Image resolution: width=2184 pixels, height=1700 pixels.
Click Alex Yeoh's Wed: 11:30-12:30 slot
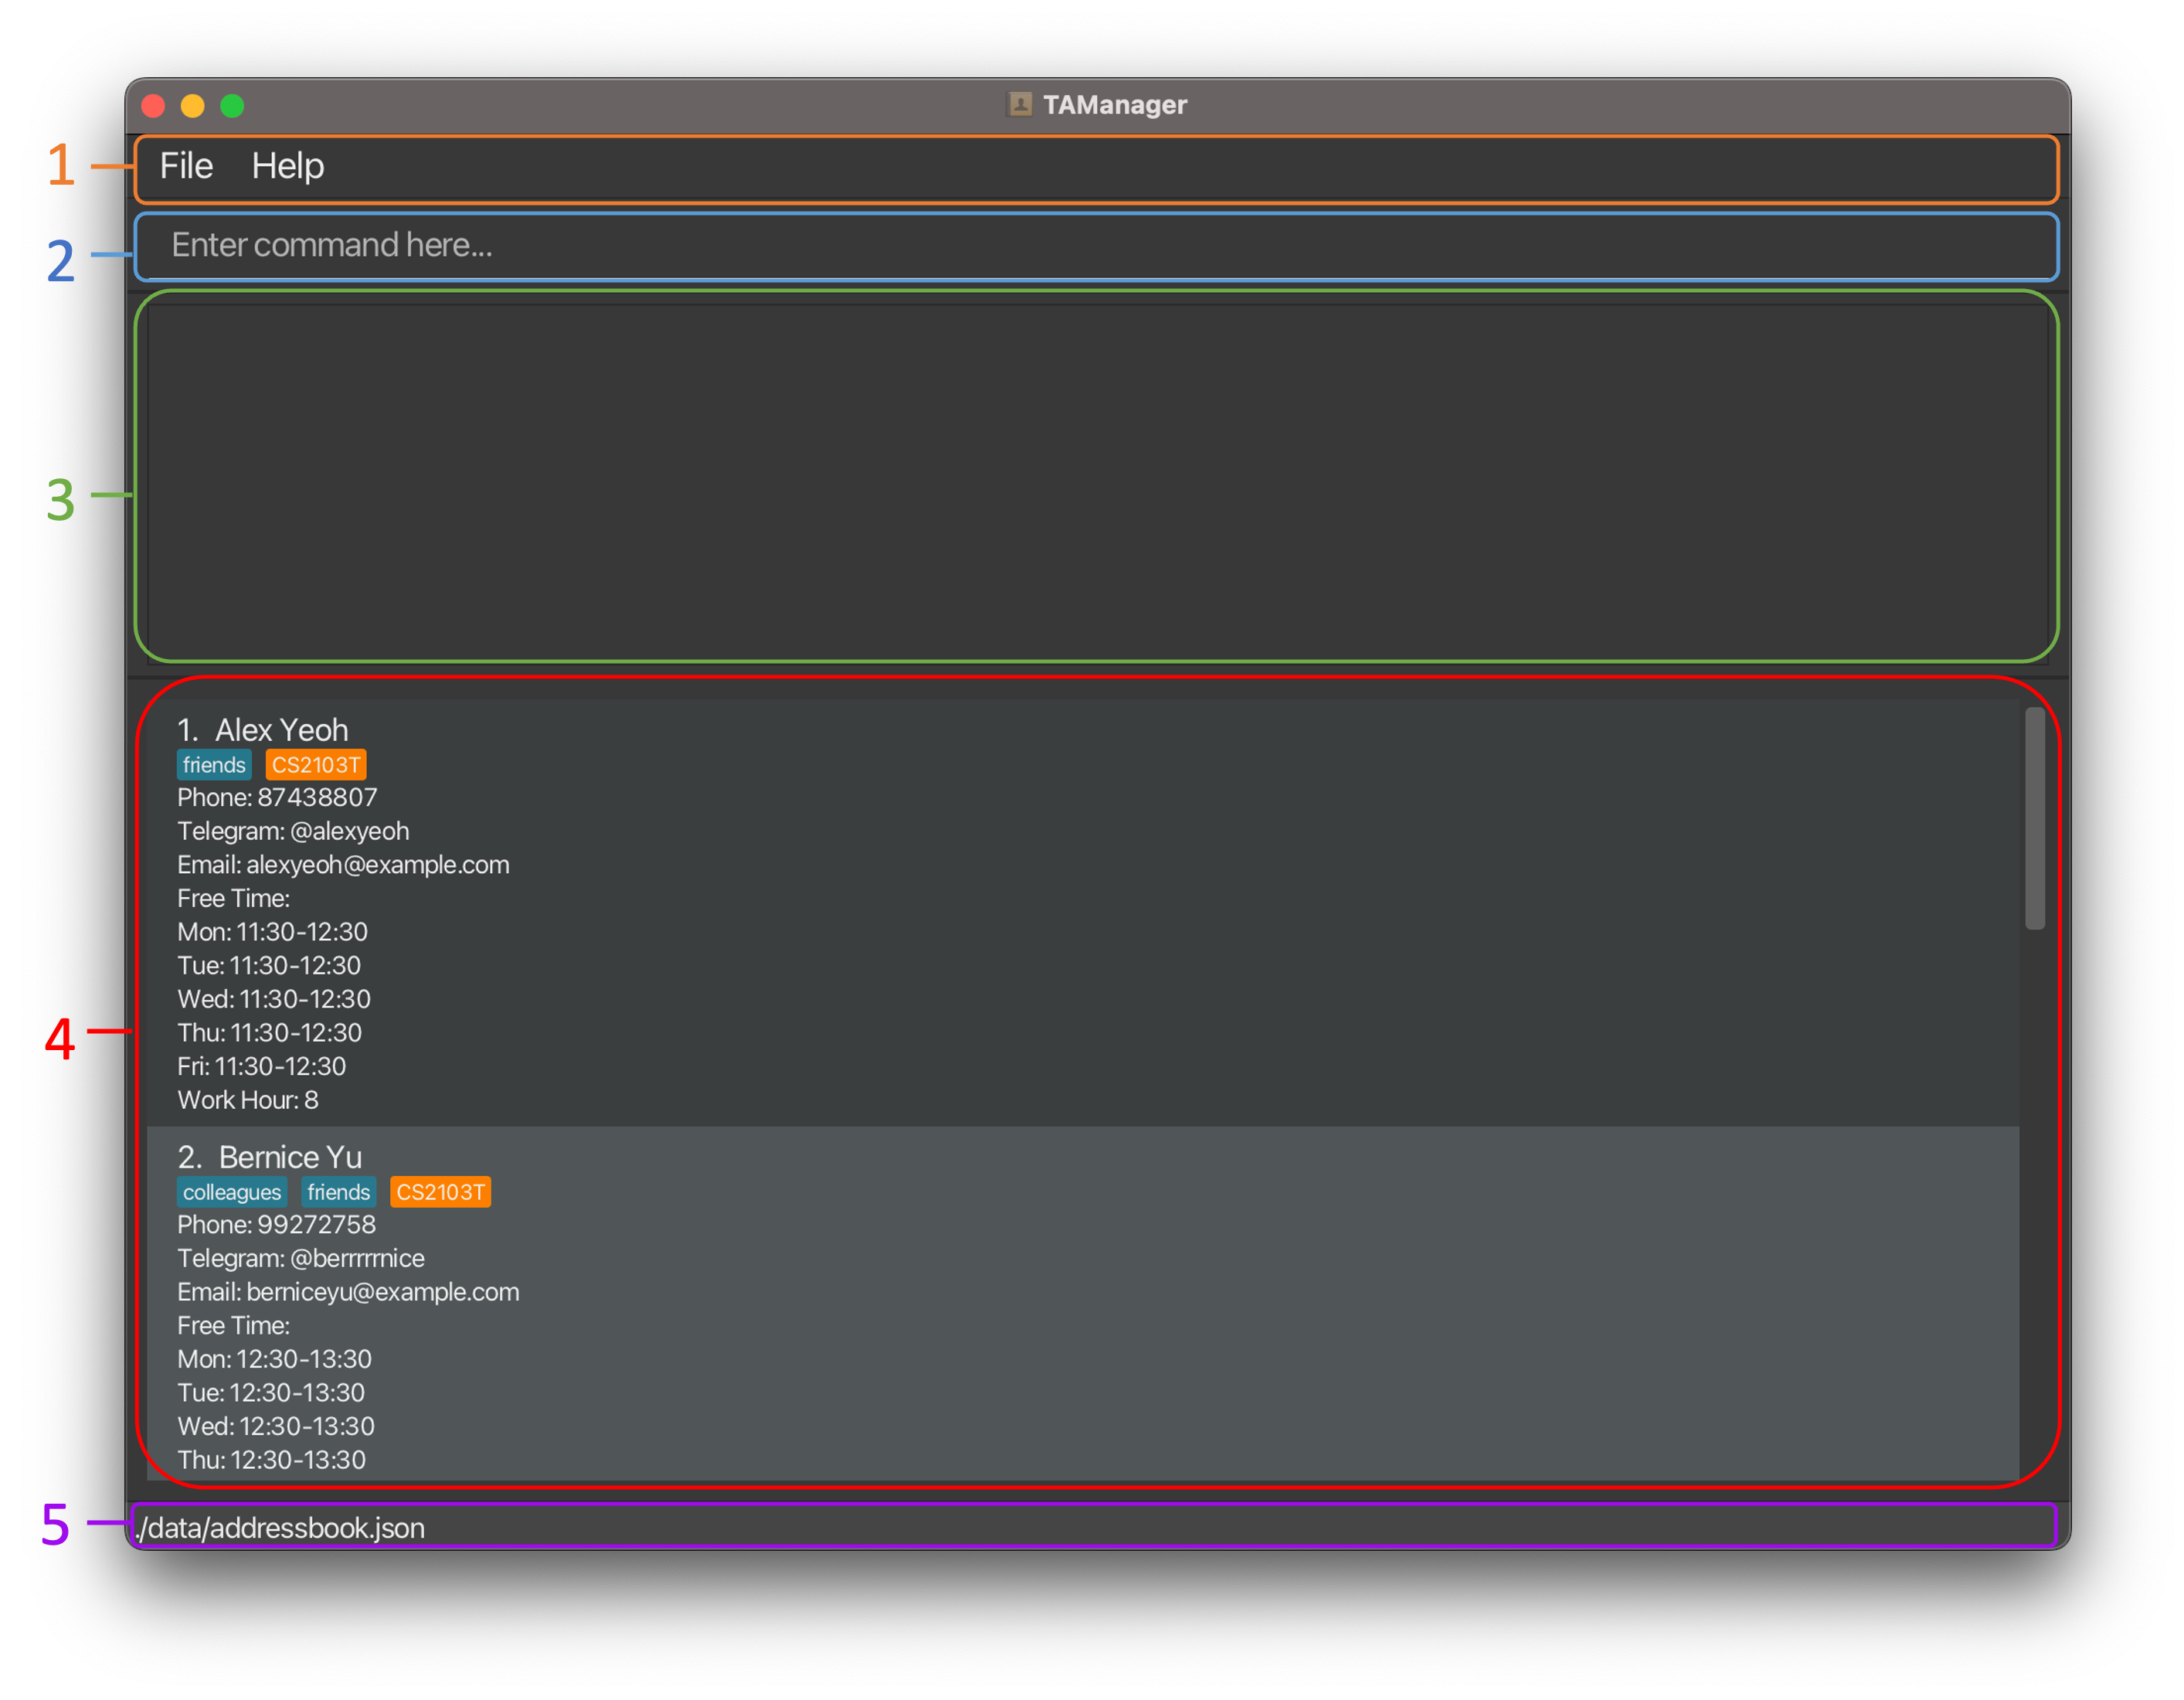pos(274,999)
